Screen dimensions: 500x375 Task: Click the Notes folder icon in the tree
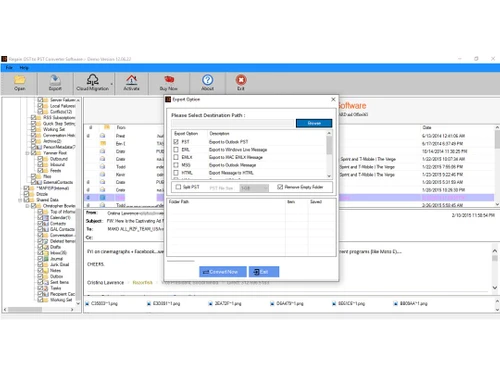tap(46, 270)
